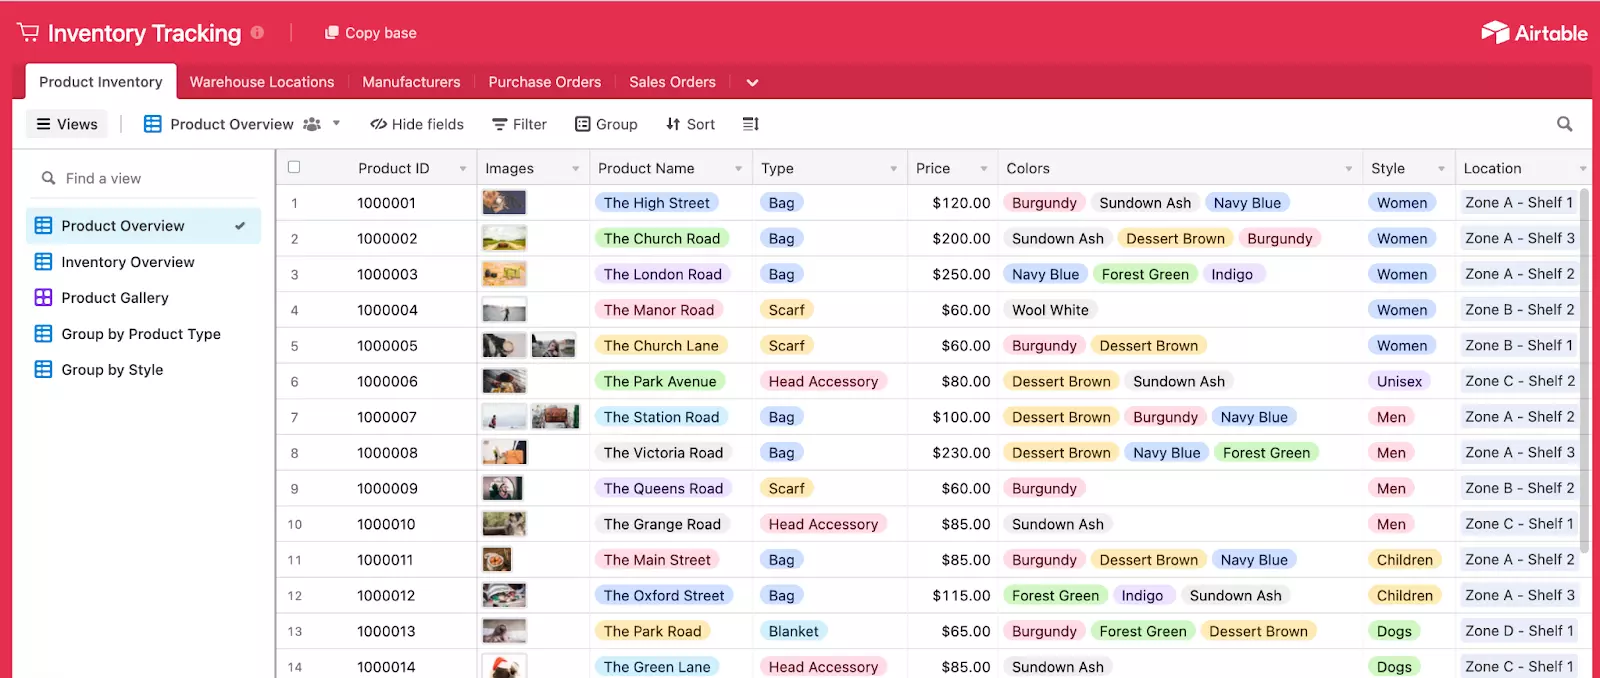
Task: Open the Manufacturers tab
Action: pyautogui.click(x=411, y=82)
